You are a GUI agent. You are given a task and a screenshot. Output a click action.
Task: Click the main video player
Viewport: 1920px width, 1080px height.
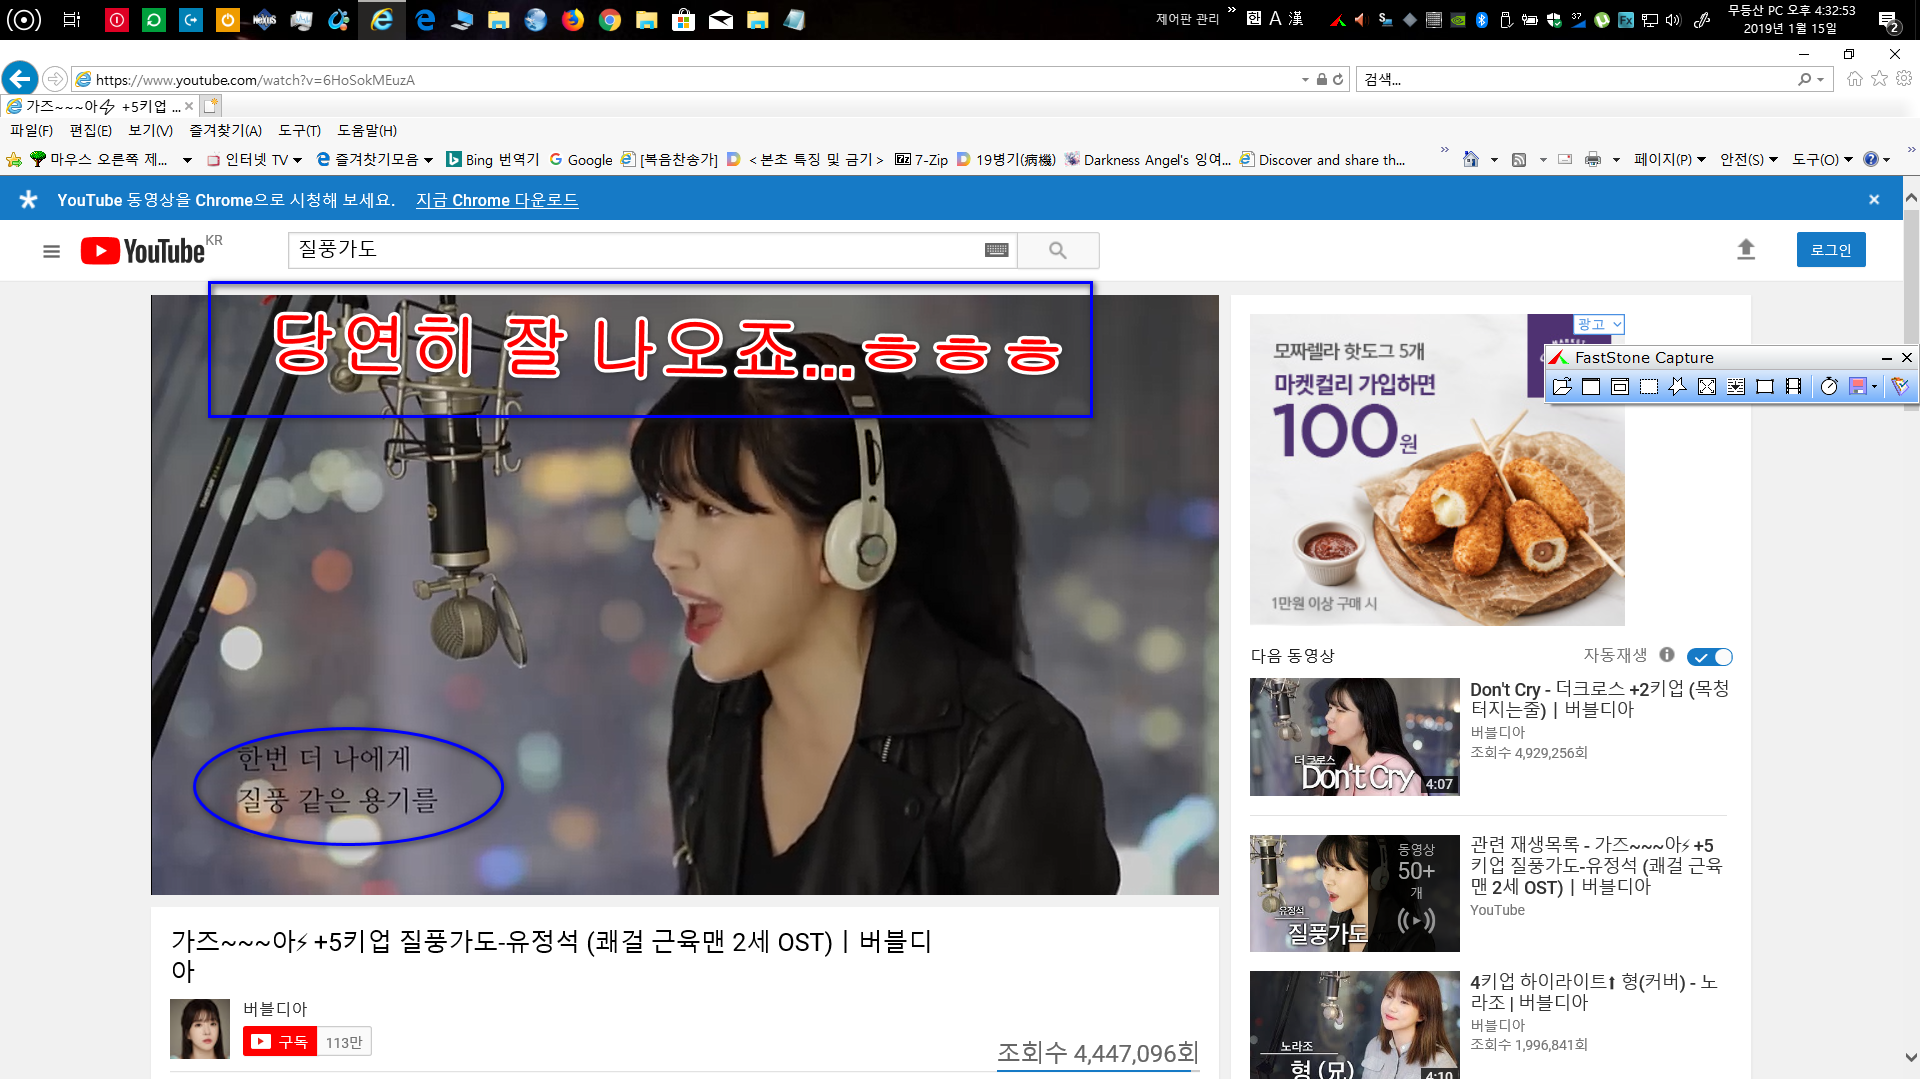[x=685, y=595]
